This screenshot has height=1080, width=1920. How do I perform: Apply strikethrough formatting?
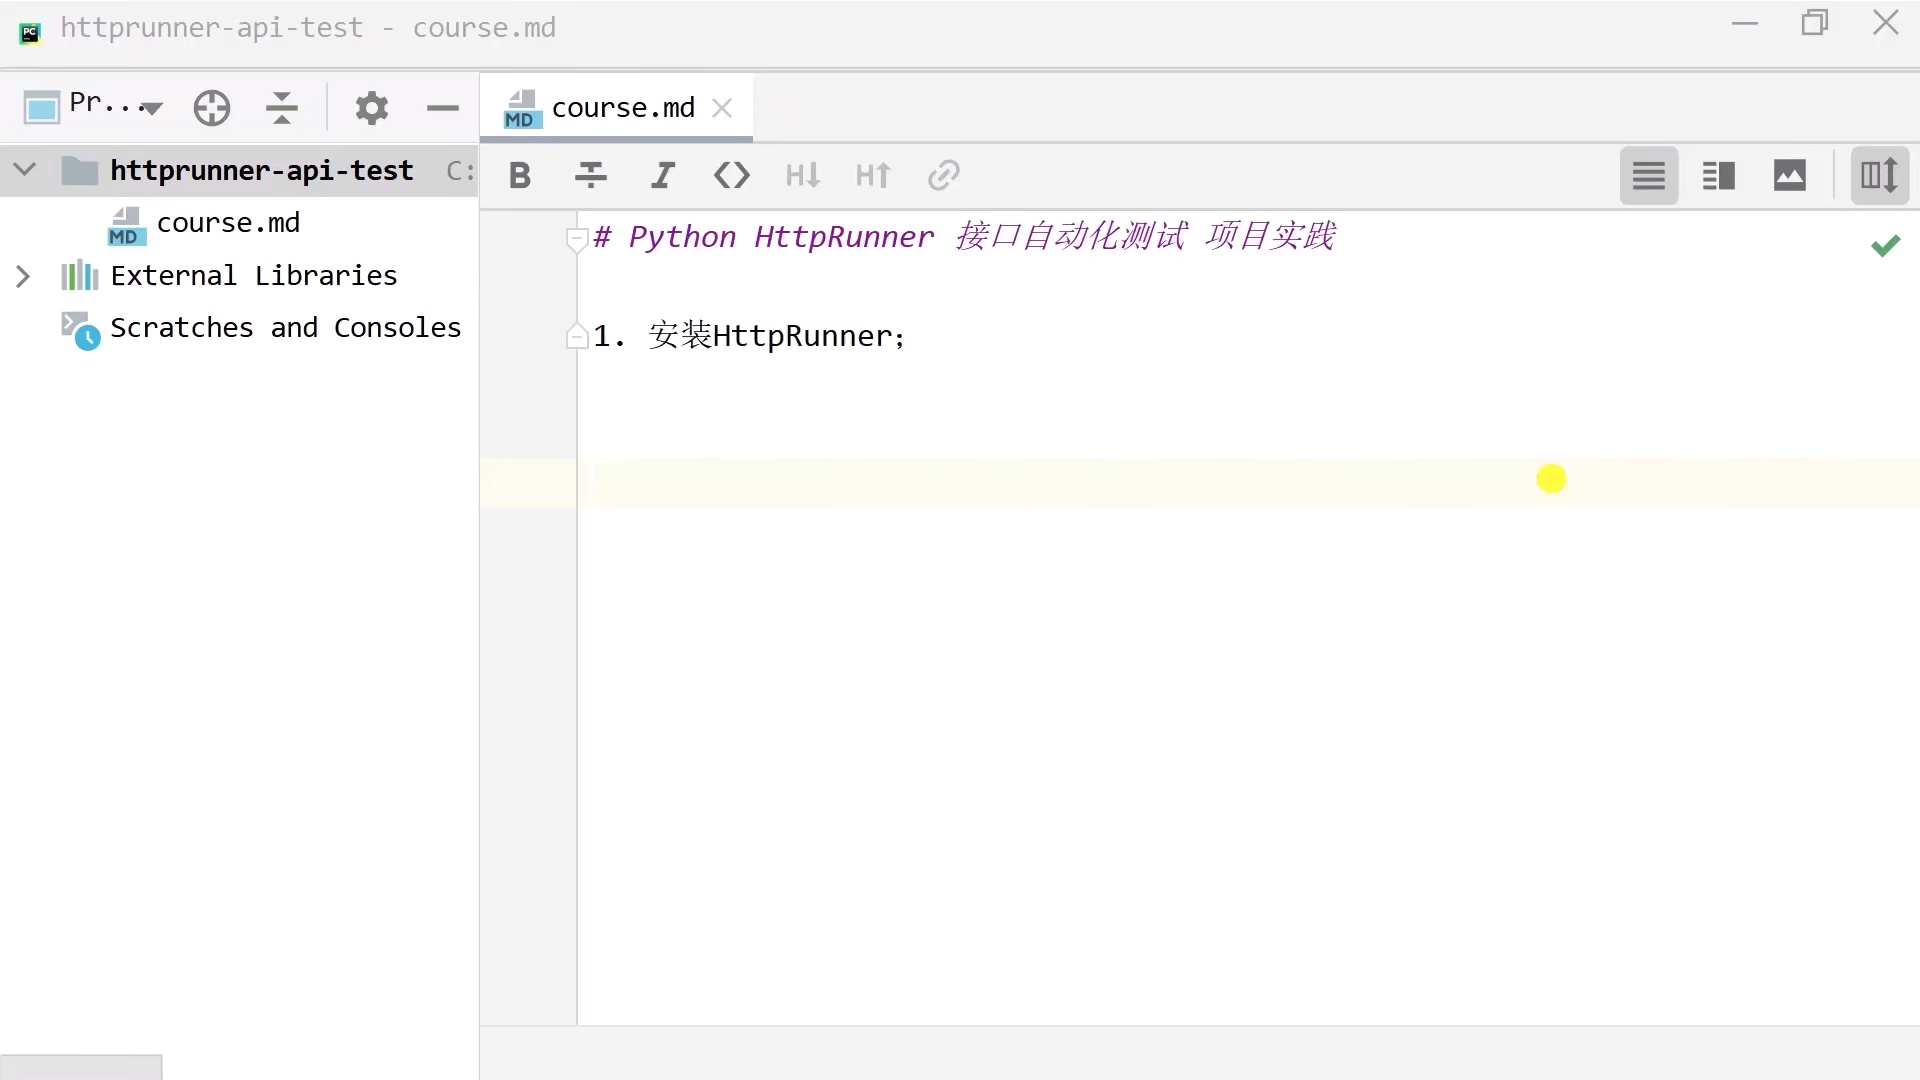[590, 175]
